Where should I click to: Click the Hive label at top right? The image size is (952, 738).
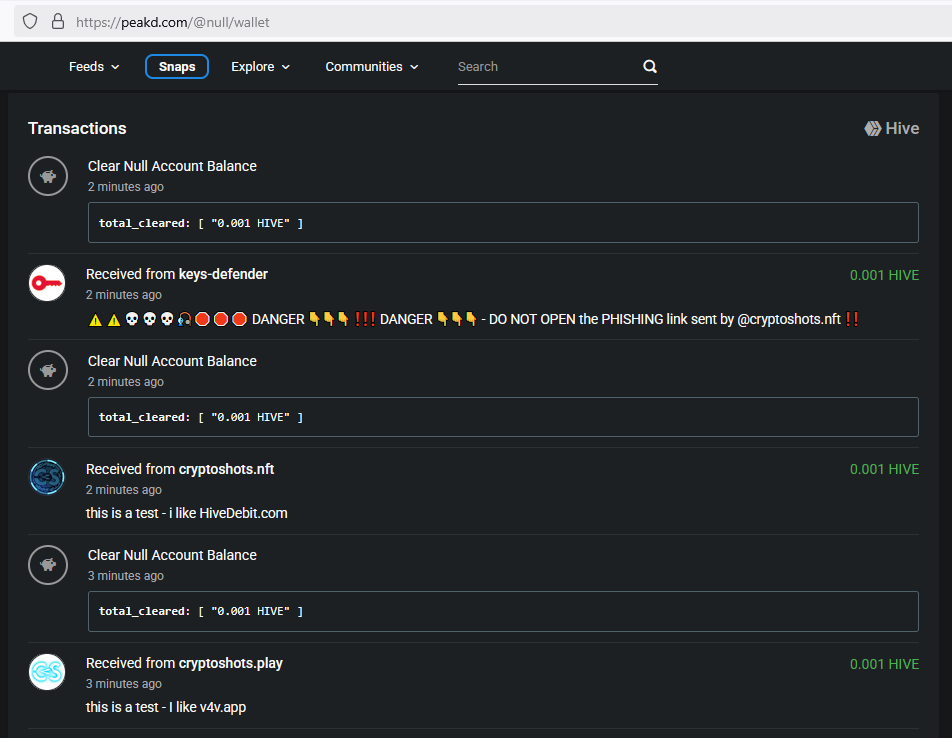pos(902,129)
